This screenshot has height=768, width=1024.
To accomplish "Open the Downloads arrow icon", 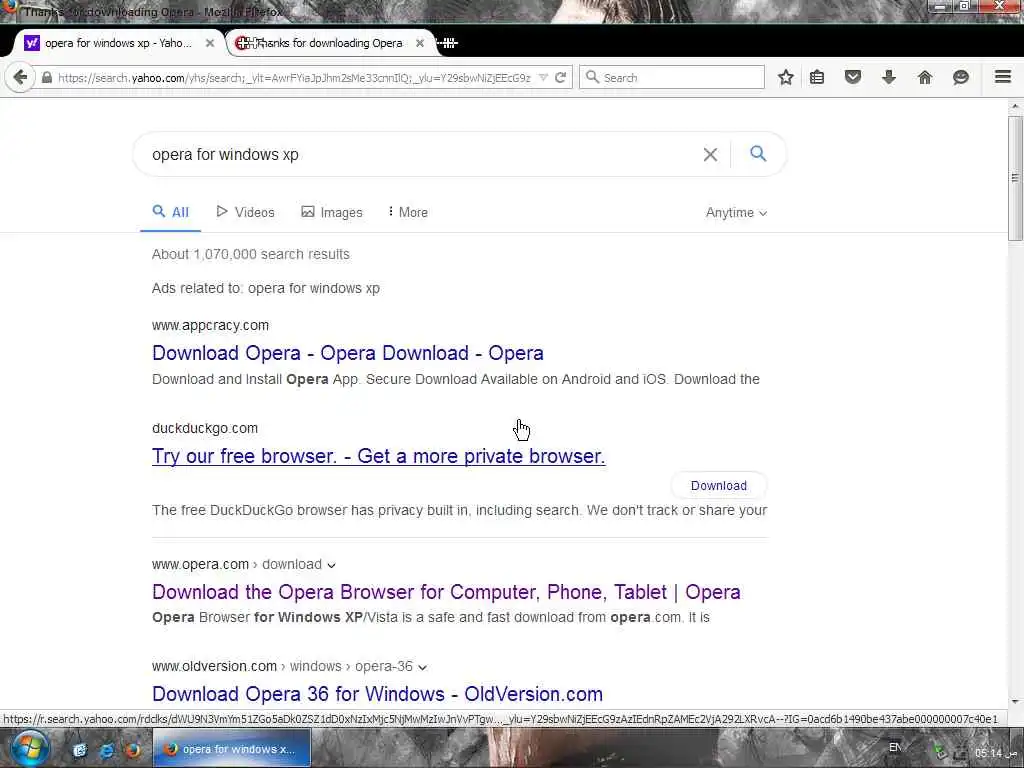I will (x=889, y=78).
